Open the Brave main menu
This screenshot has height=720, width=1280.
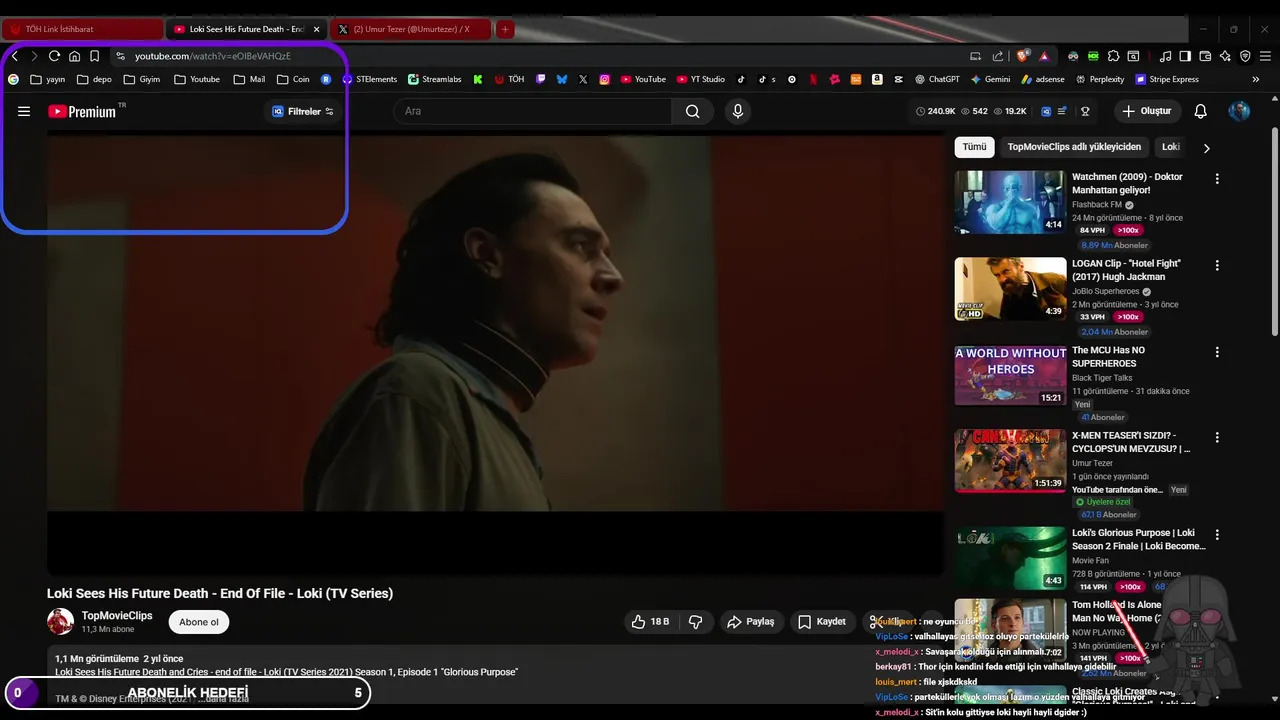tap(1265, 56)
